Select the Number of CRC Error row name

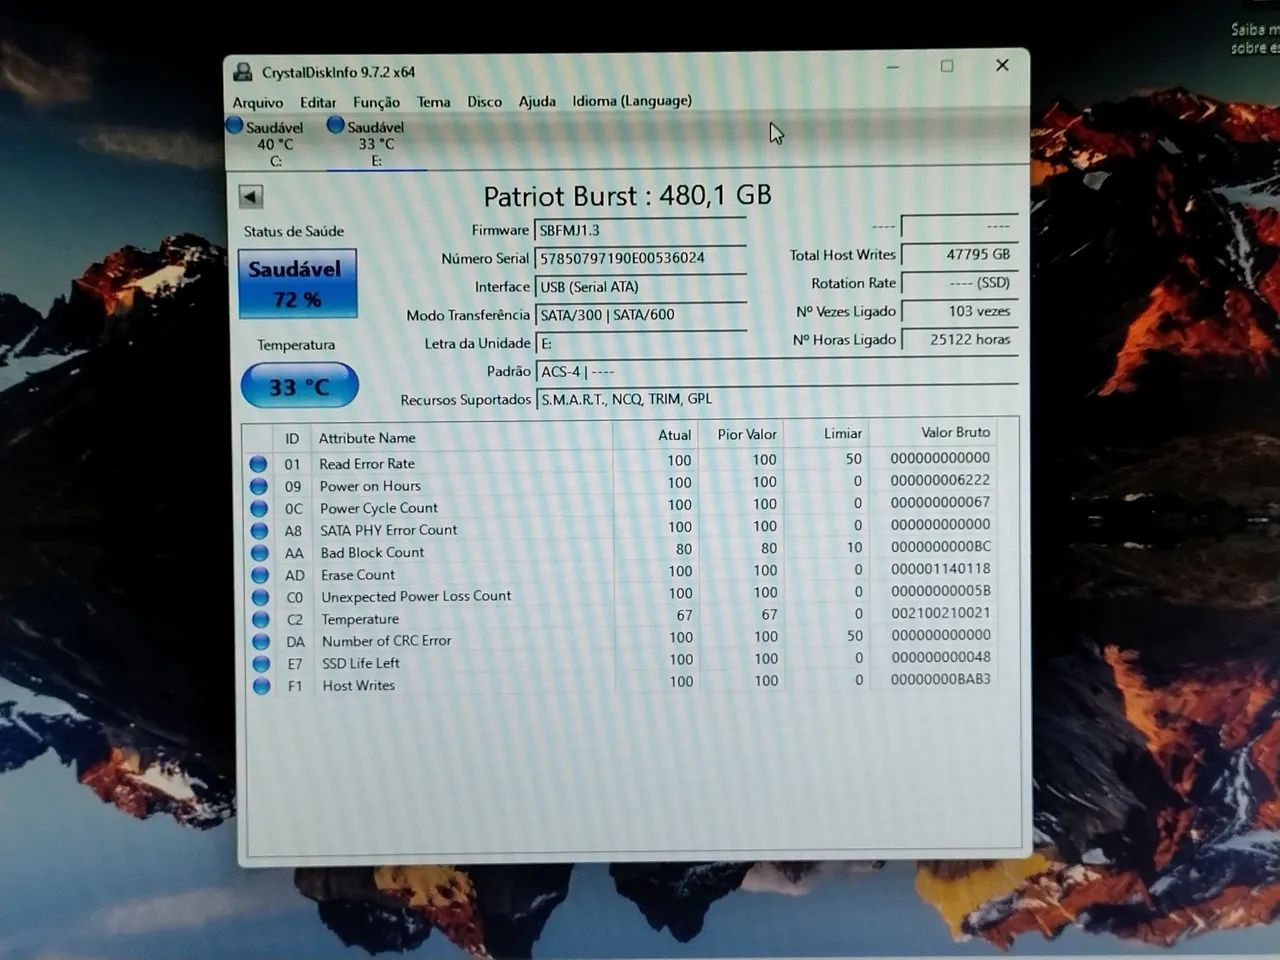click(387, 641)
